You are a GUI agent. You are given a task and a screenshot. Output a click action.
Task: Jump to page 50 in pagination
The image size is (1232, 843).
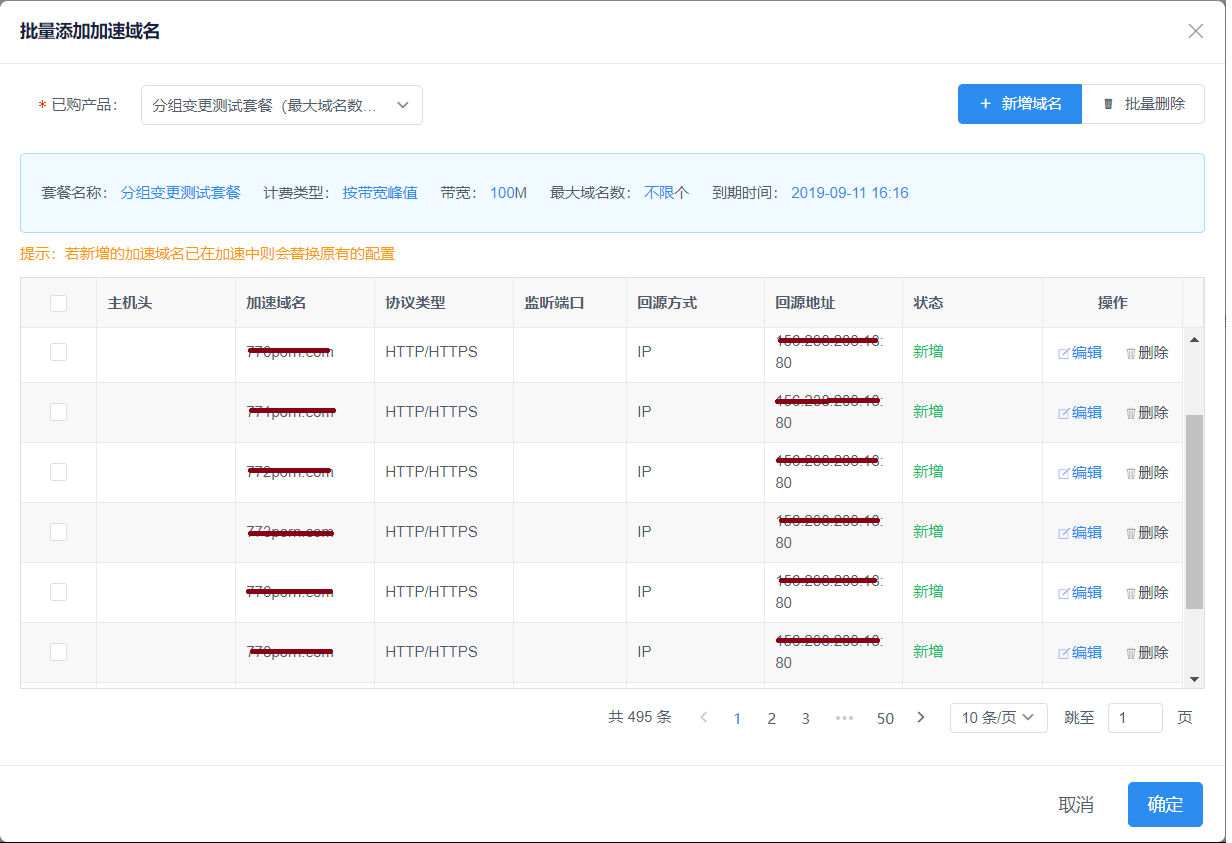tap(885, 718)
